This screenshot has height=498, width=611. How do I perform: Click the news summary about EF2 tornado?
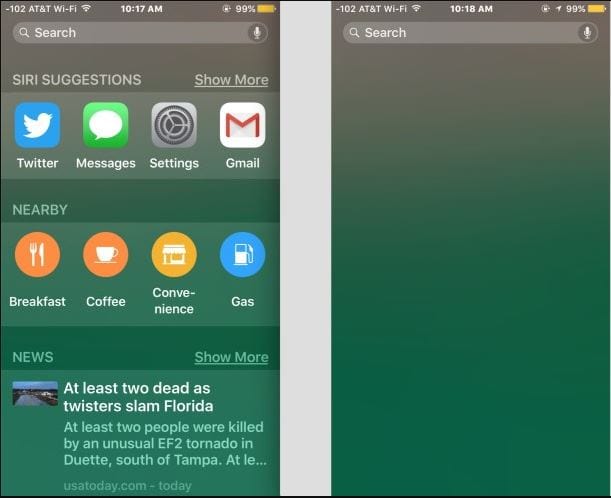(x=165, y=443)
